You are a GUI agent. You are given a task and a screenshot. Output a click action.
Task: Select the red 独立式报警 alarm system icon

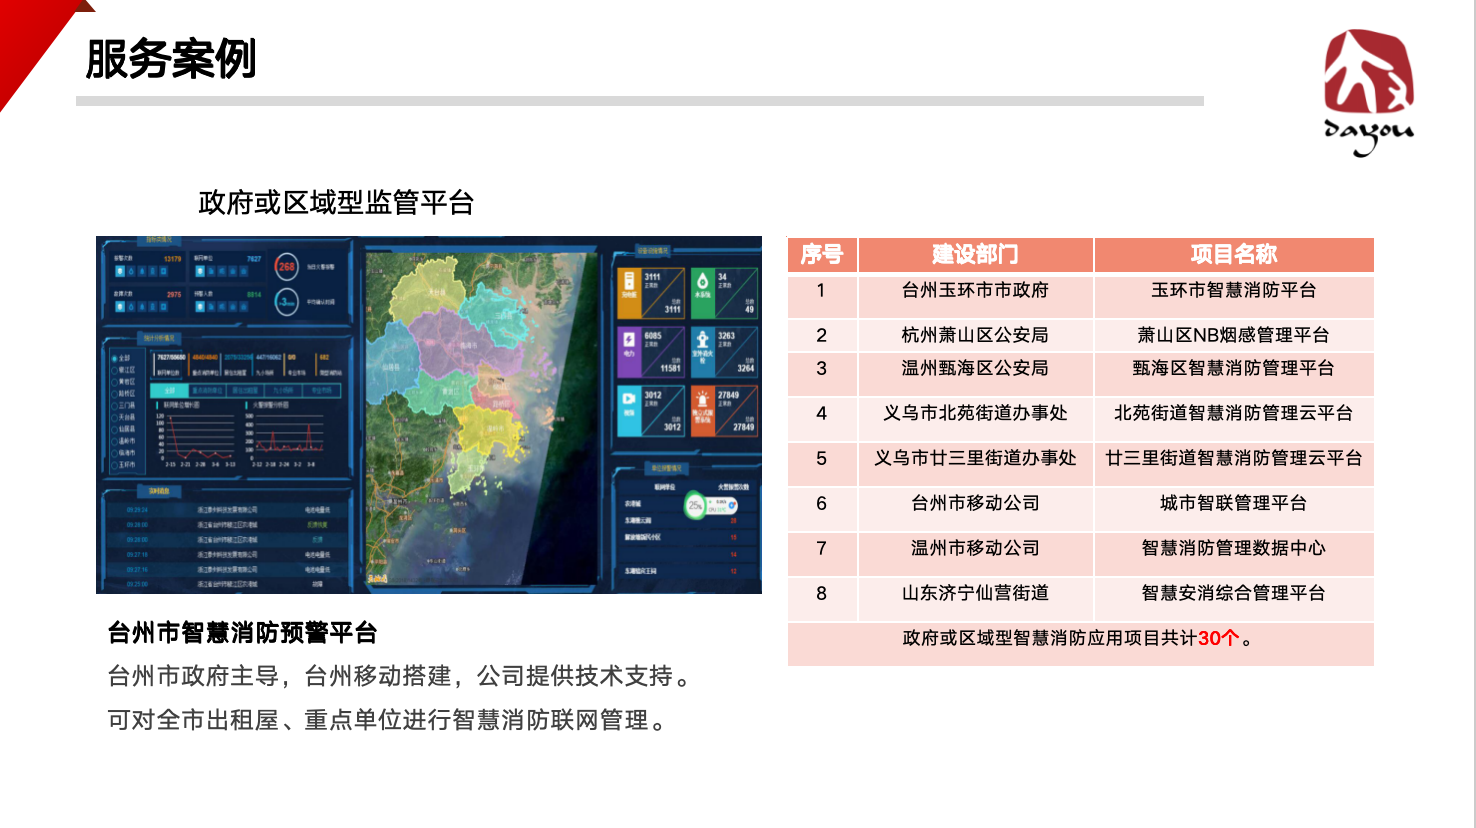point(704,406)
